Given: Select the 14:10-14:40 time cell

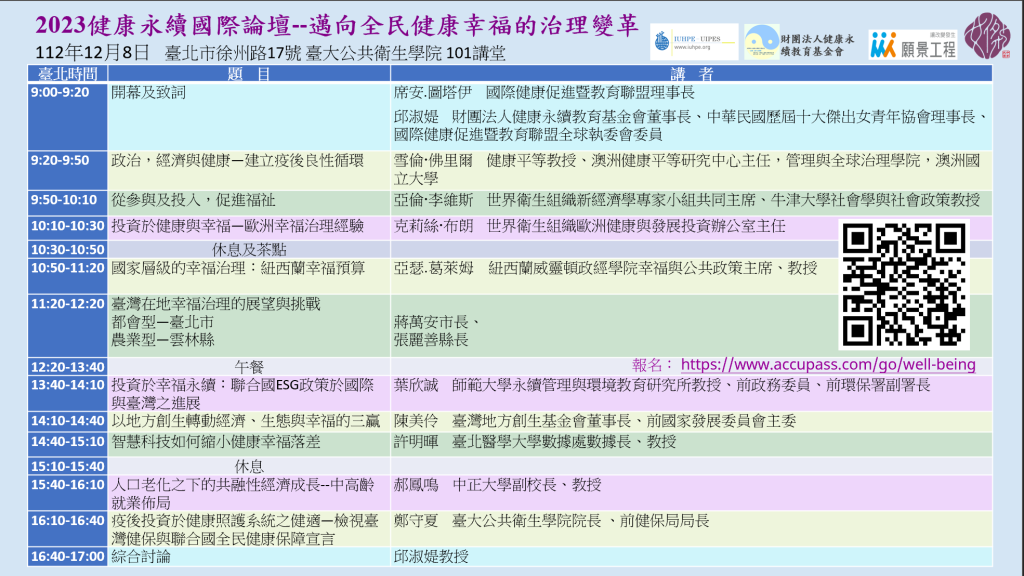Looking at the screenshot, I should point(67,421).
